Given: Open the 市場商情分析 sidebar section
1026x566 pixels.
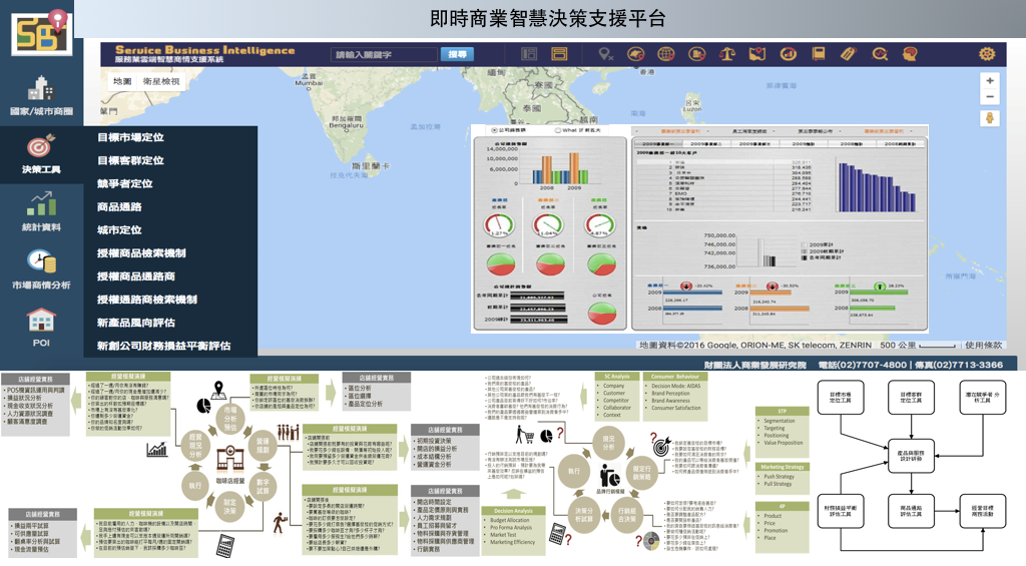Looking at the screenshot, I should [x=41, y=269].
